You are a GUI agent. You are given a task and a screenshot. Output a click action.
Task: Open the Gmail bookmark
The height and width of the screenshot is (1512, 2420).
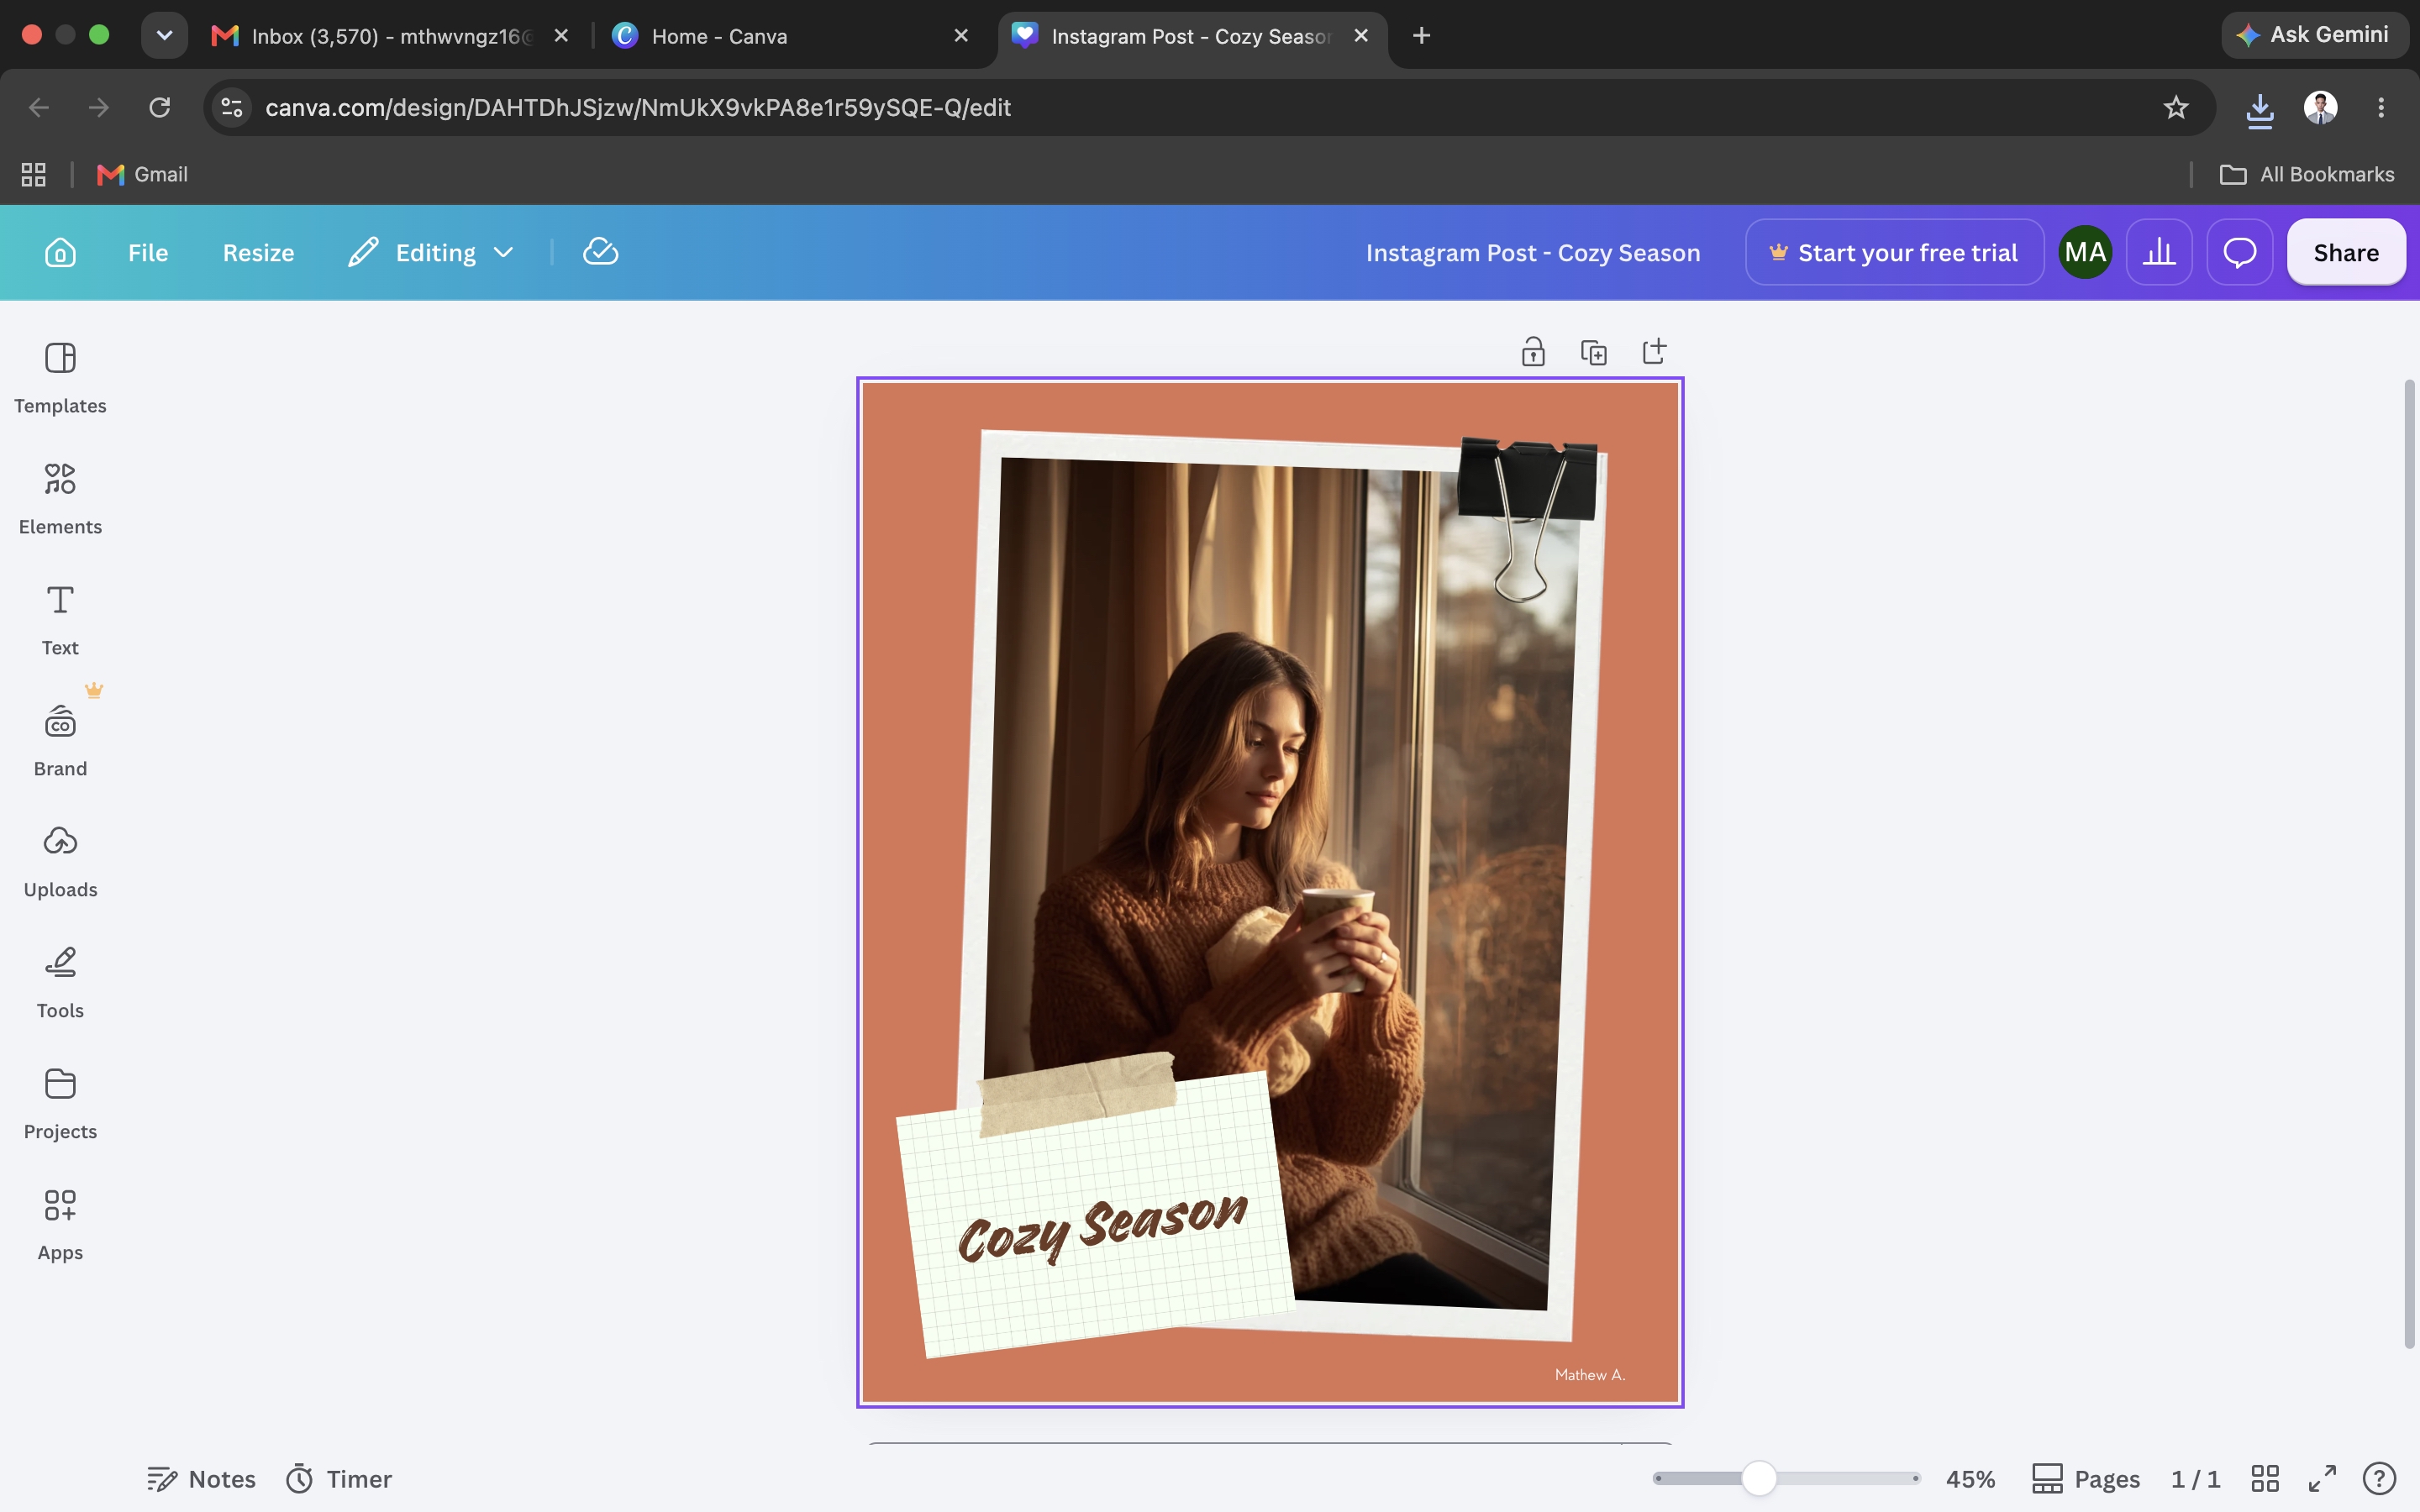point(142,174)
